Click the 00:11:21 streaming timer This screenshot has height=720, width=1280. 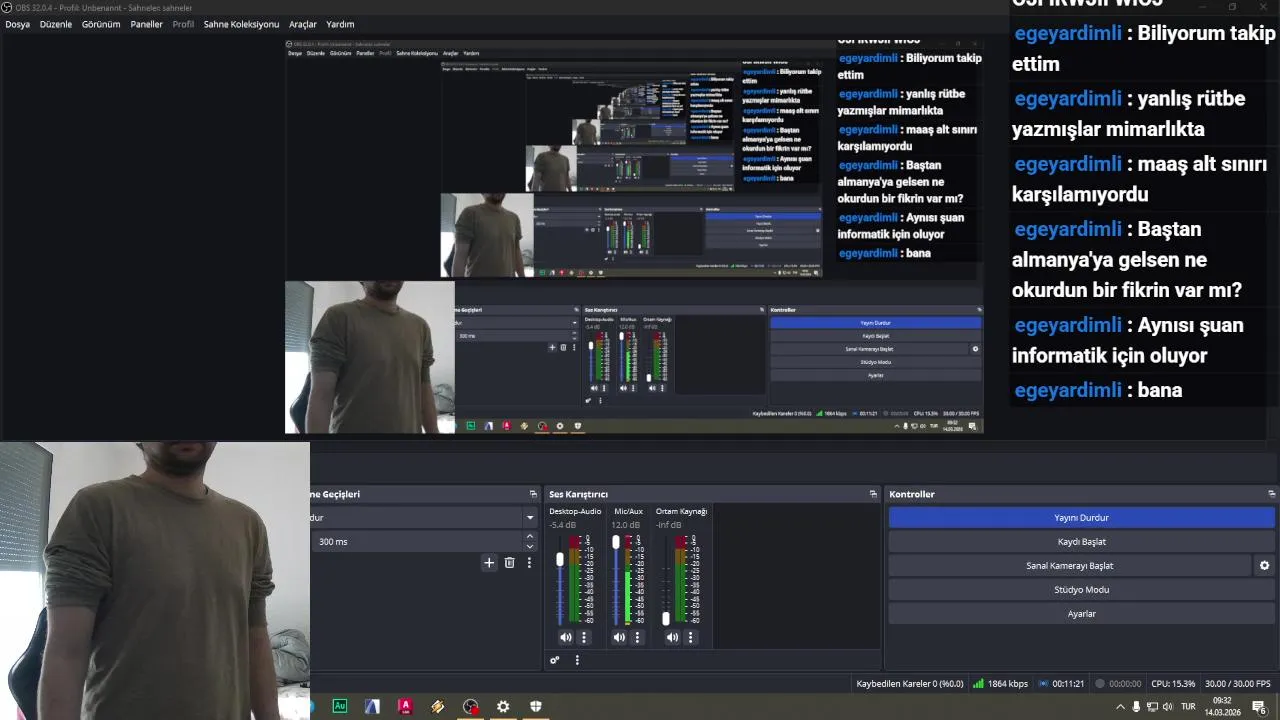(x=1061, y=684)
